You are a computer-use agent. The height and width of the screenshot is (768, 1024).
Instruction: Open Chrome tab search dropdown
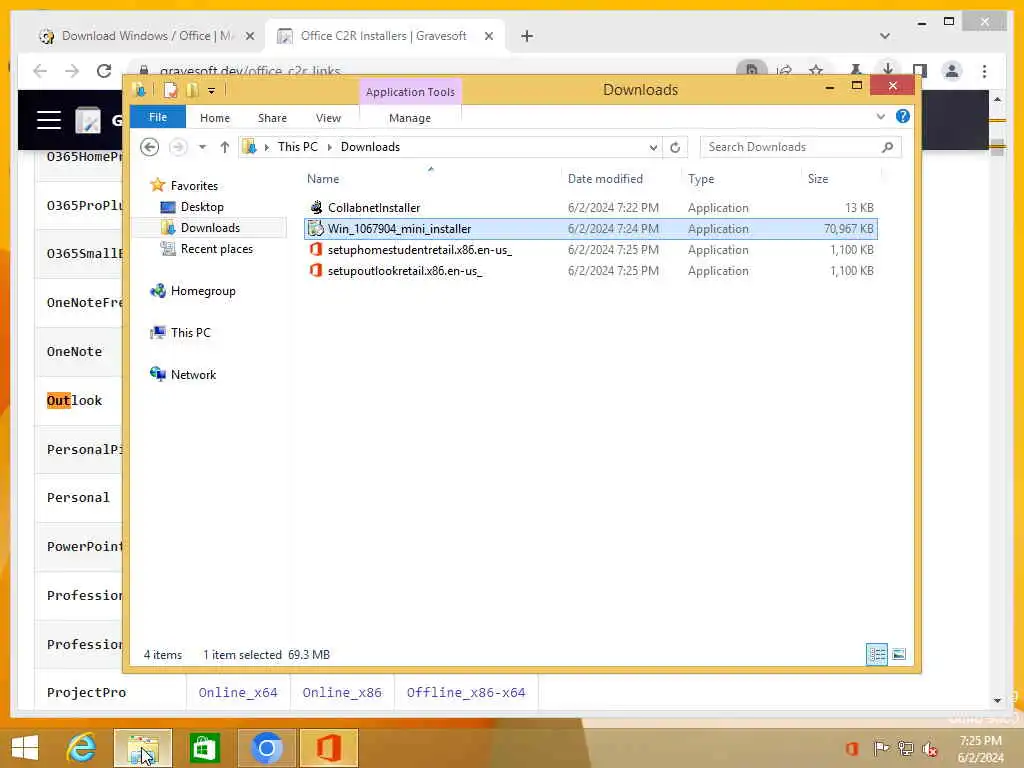click(885, 36)
